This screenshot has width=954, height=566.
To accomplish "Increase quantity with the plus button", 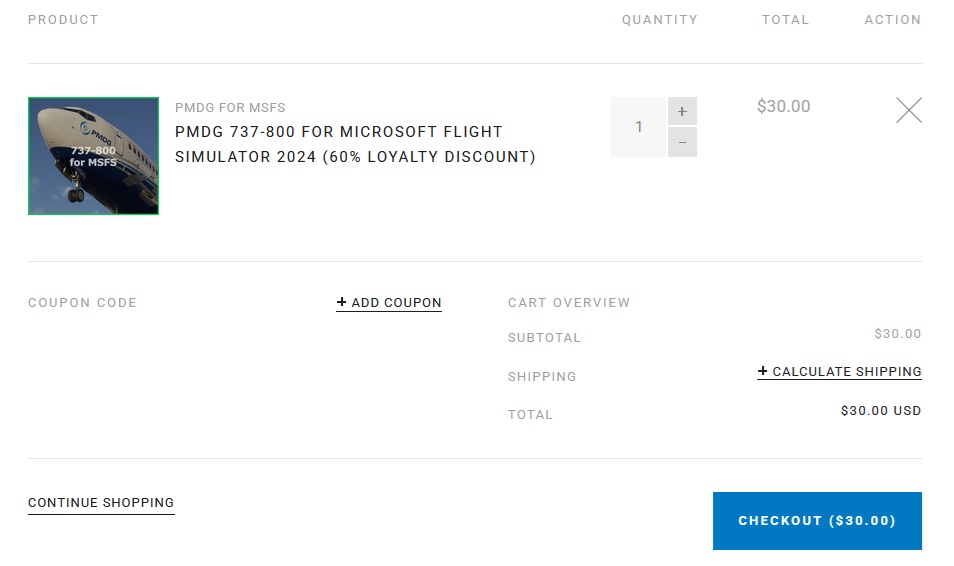I will point(682,112).
